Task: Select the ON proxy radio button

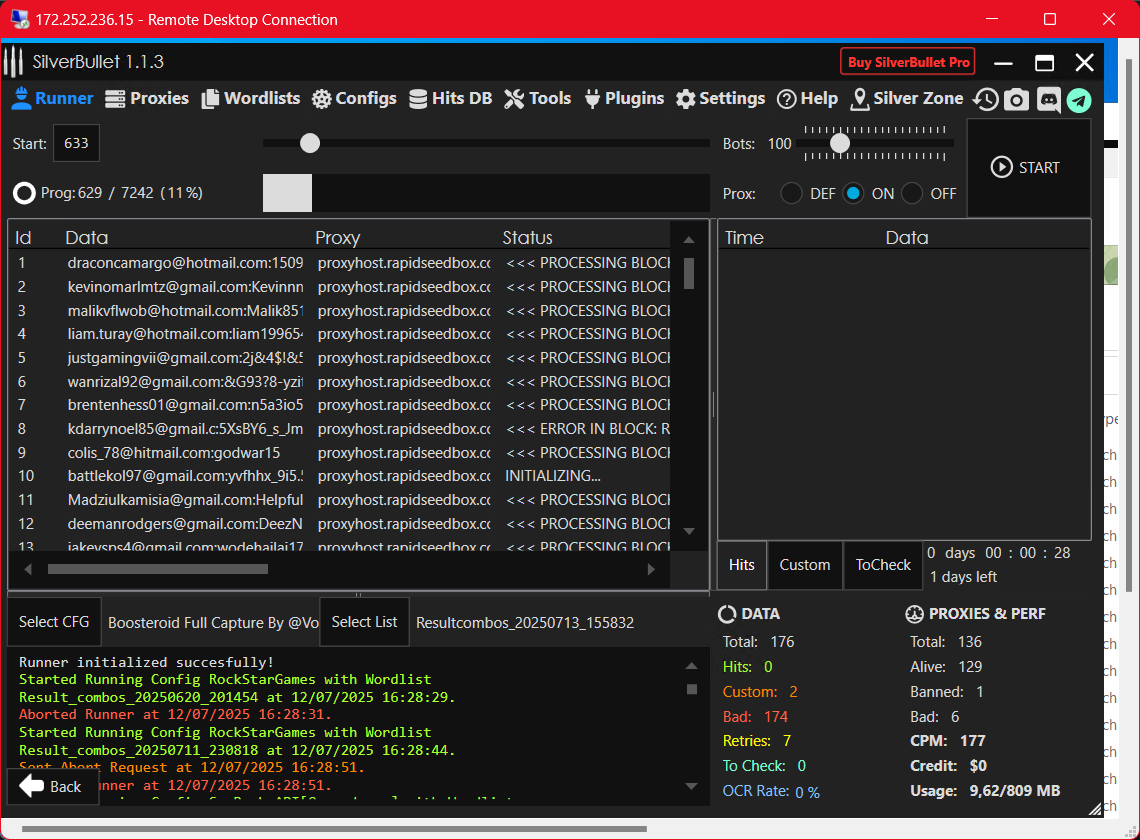Action: pyautogui.click(x=853, y=194)
